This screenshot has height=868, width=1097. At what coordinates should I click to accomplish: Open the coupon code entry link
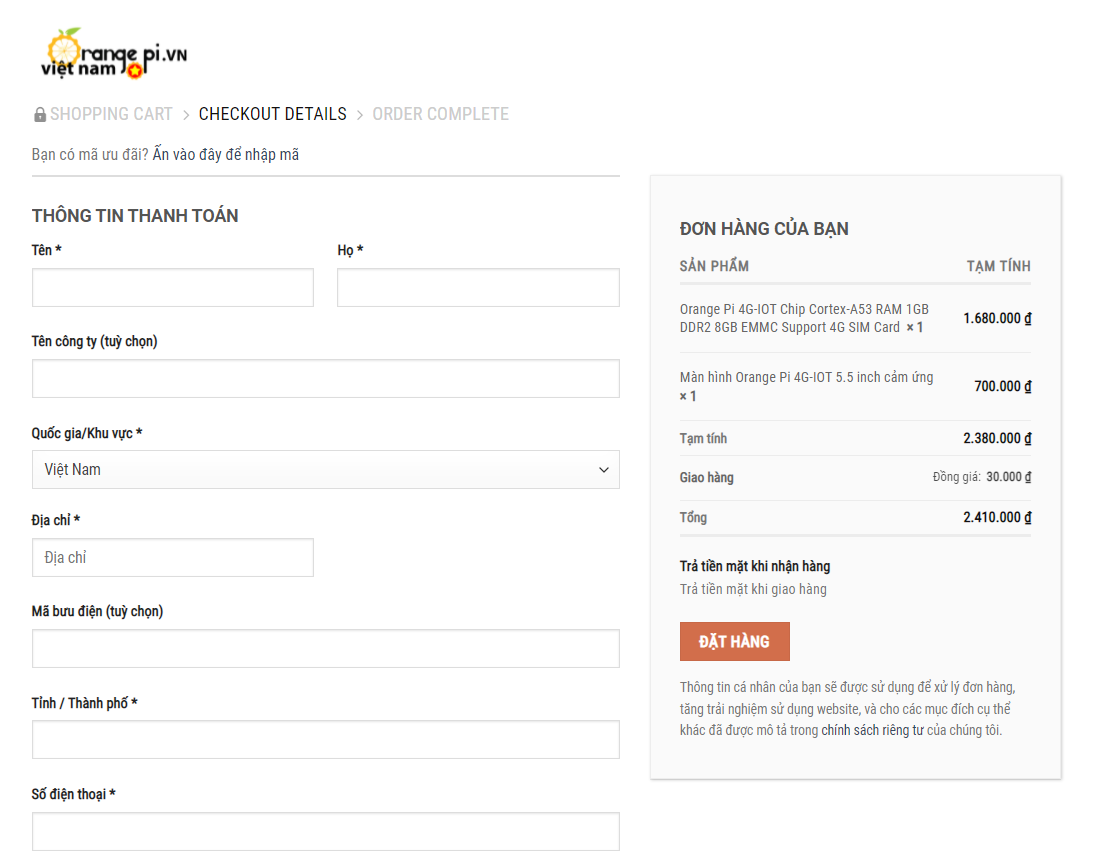tap(225, 155)
